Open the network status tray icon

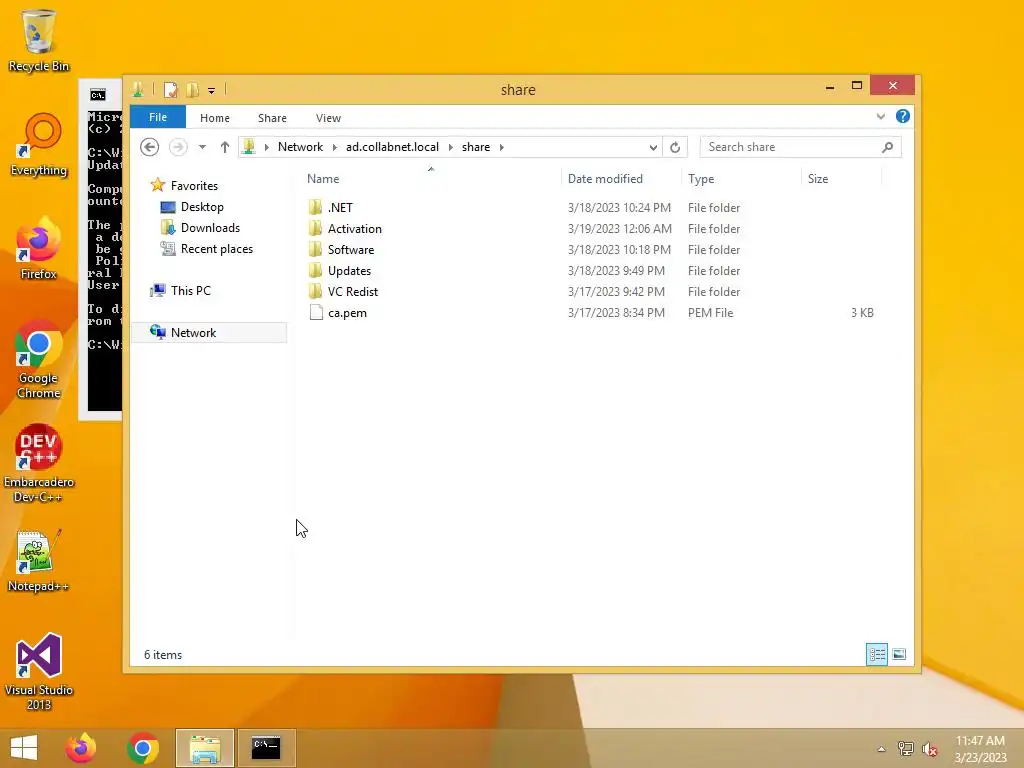(x=906, y=749)
